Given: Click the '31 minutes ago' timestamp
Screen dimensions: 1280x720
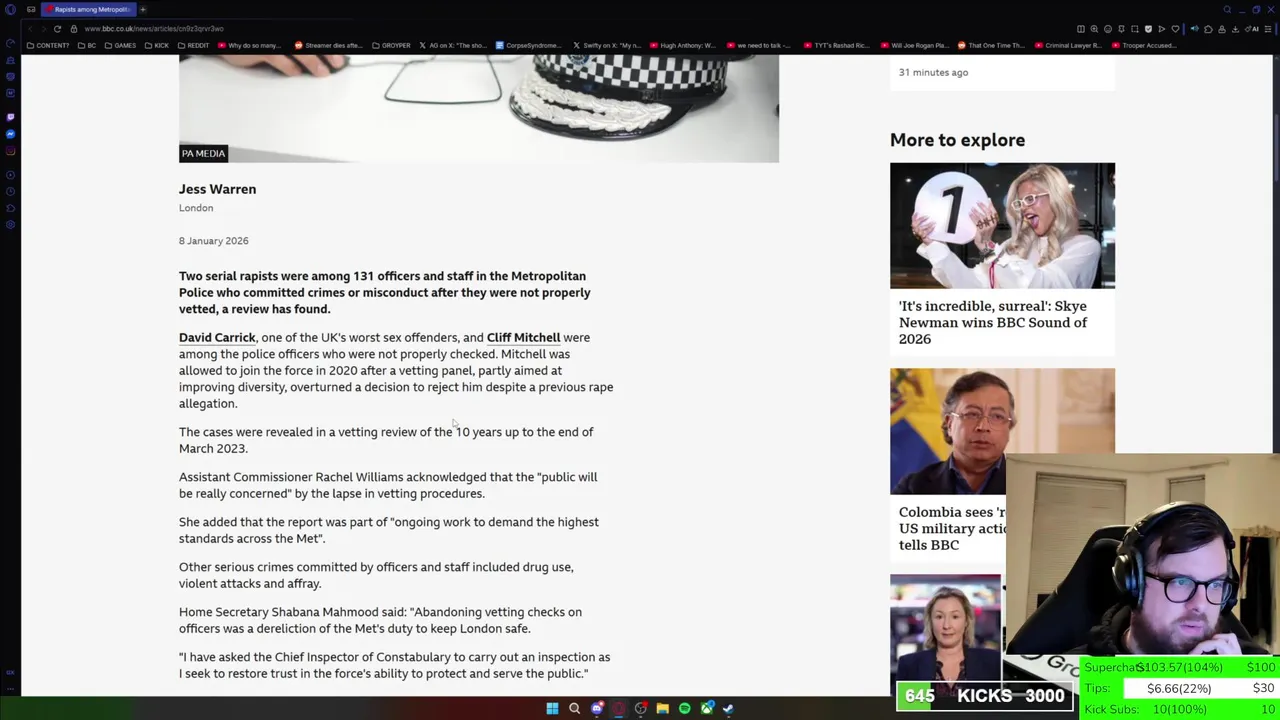Looking at the screenshot, I should (x=933, y=72).
